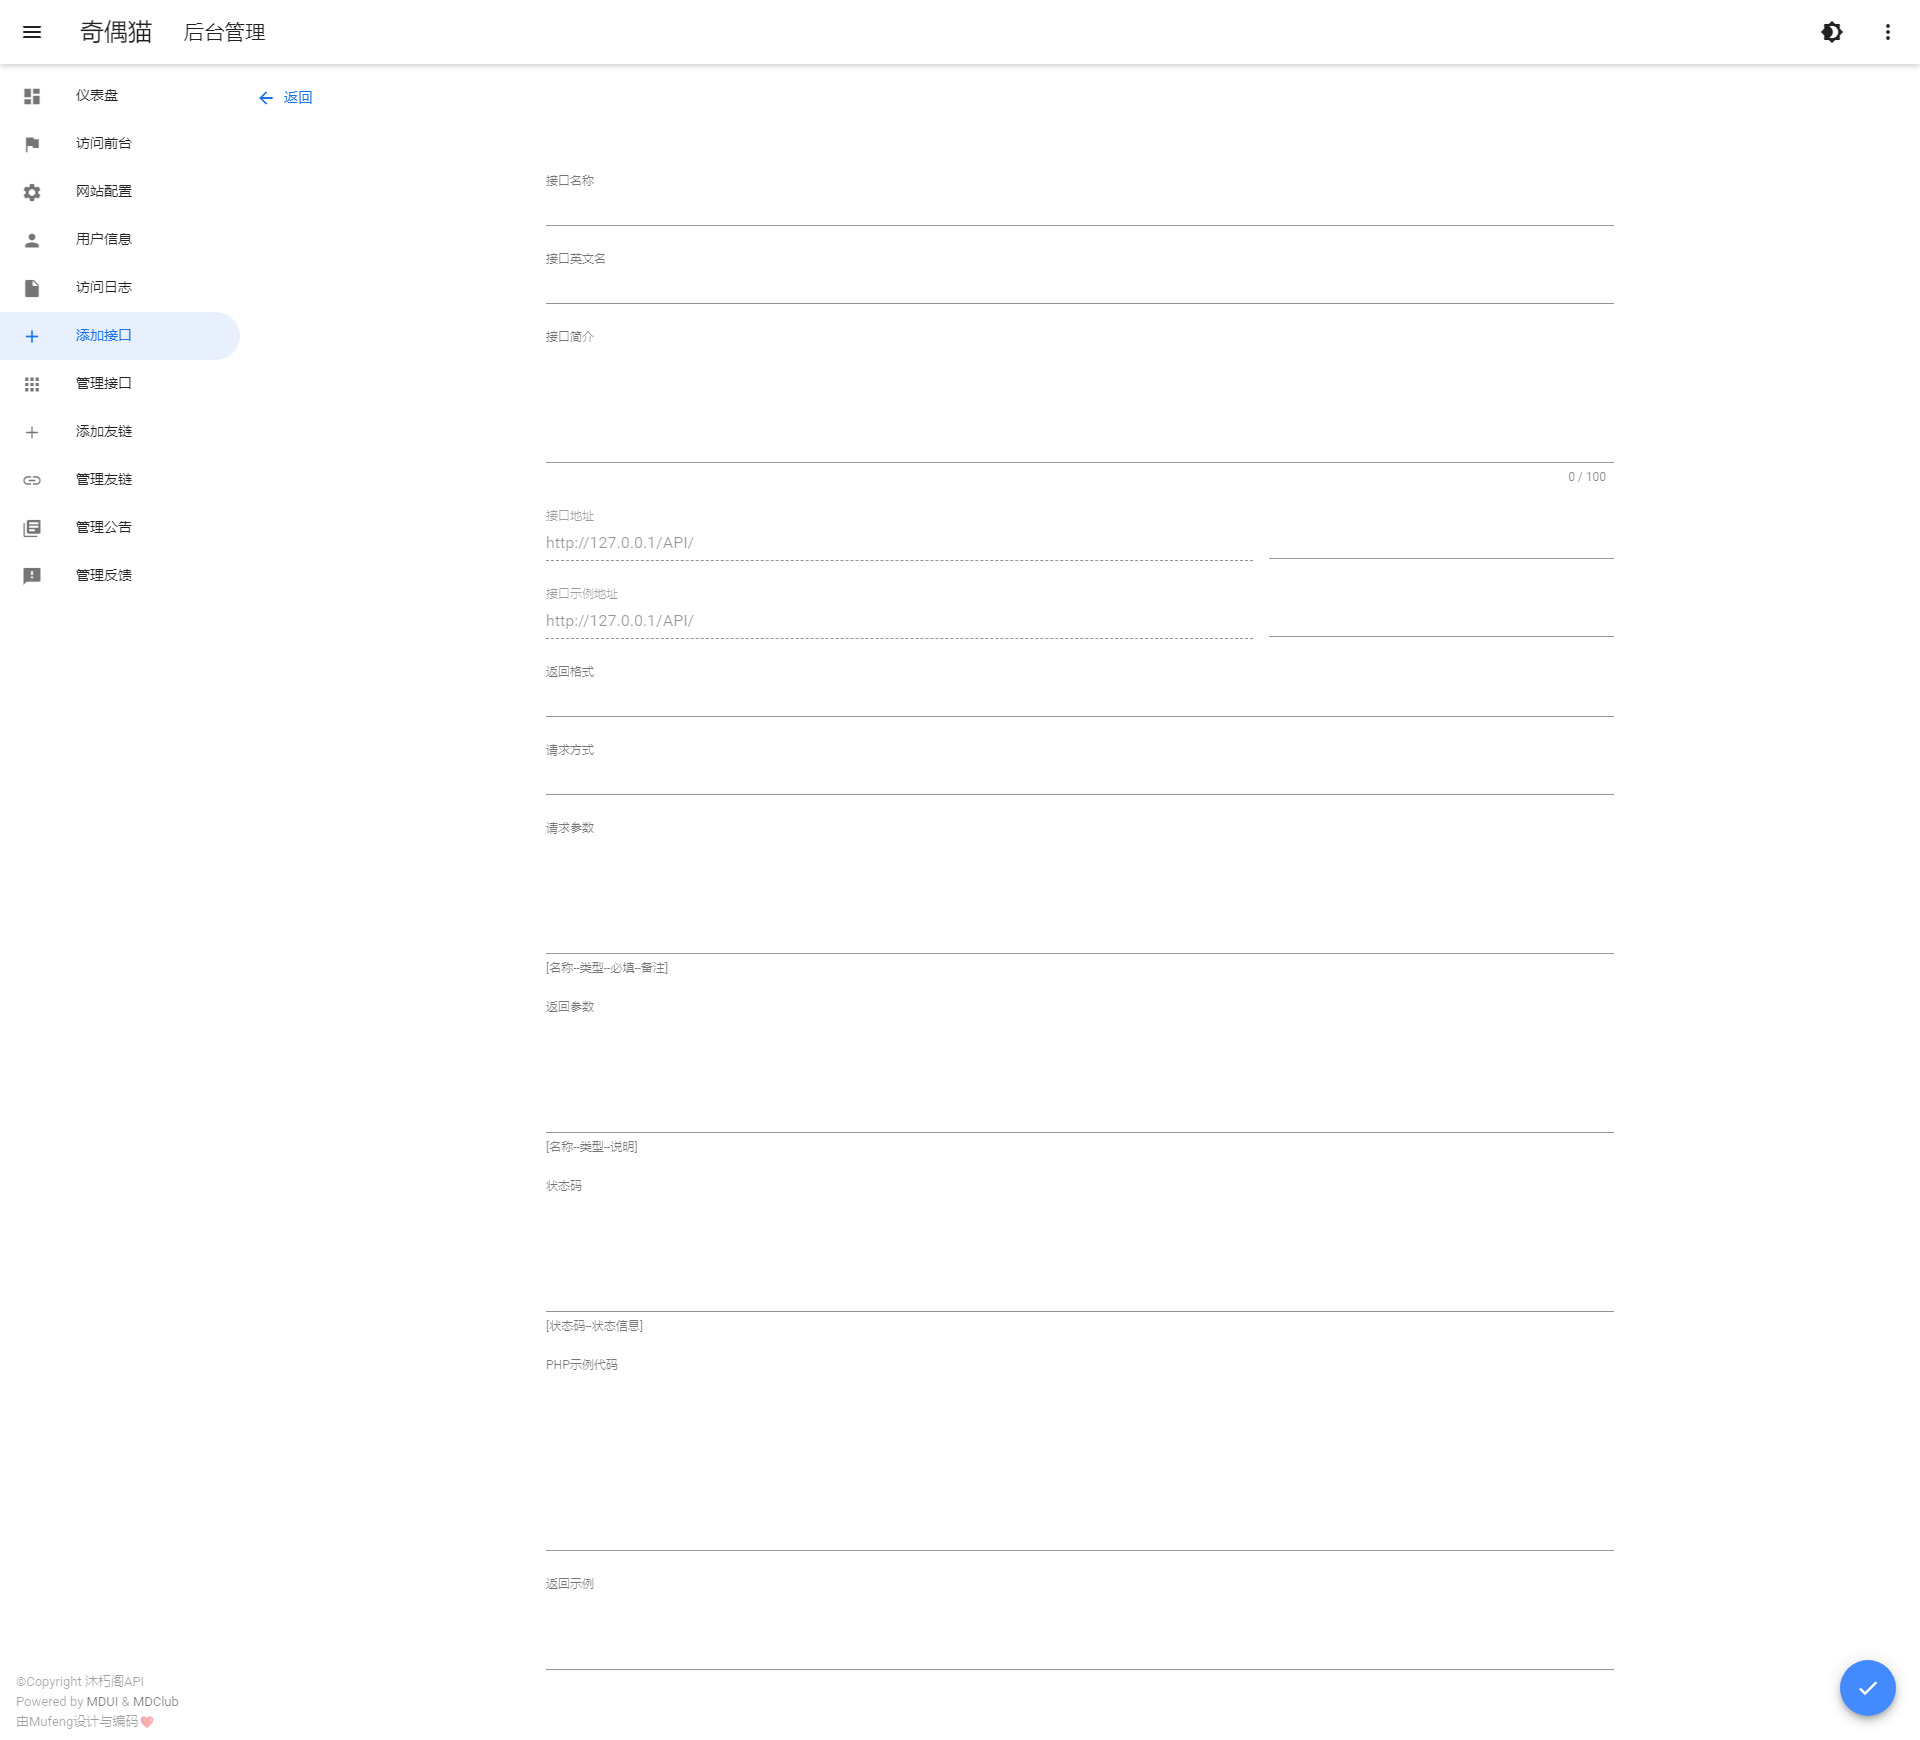The width and height of the screenshot is (1920, 1740).
Task: Focus the 返回参数 textarea
Action: point(1080,1074)
